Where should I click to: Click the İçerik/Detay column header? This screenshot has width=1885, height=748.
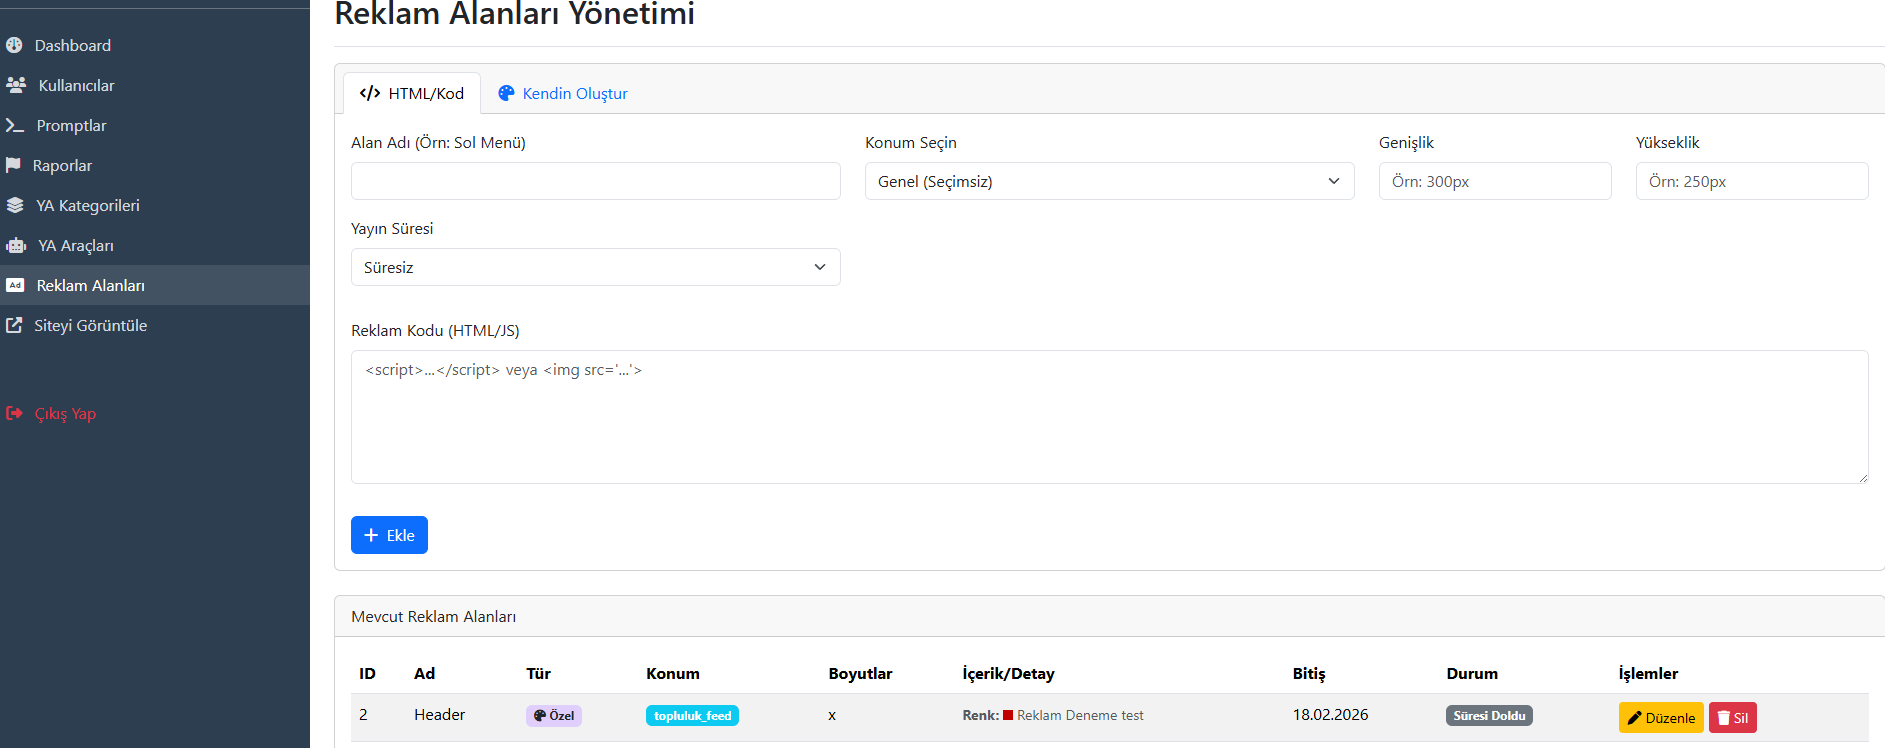click(x=1008, y=674)
